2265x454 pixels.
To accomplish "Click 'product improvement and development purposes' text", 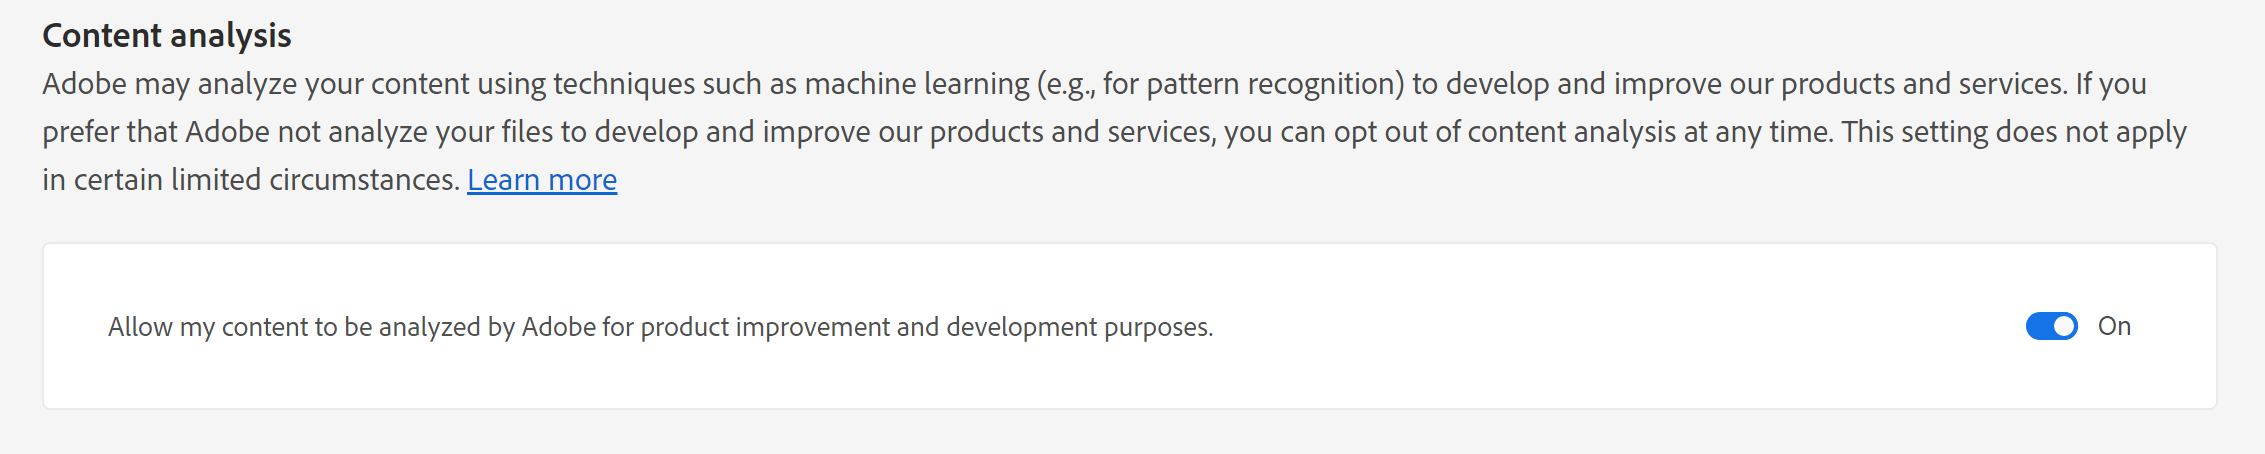I will pyautogui.click(x=926, y=327).
